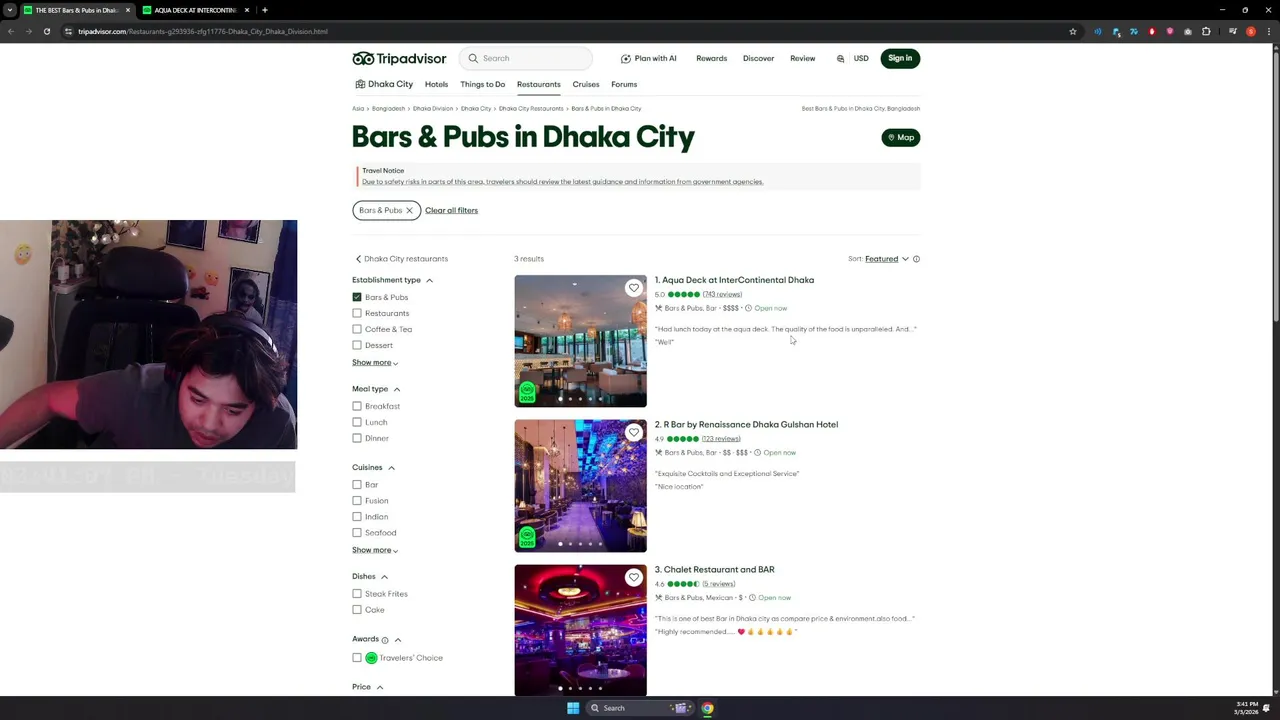Open the Sort Featured dropdown
Image resolution: width=1280 pixels, height=720 pixels.
click(886, 259)
